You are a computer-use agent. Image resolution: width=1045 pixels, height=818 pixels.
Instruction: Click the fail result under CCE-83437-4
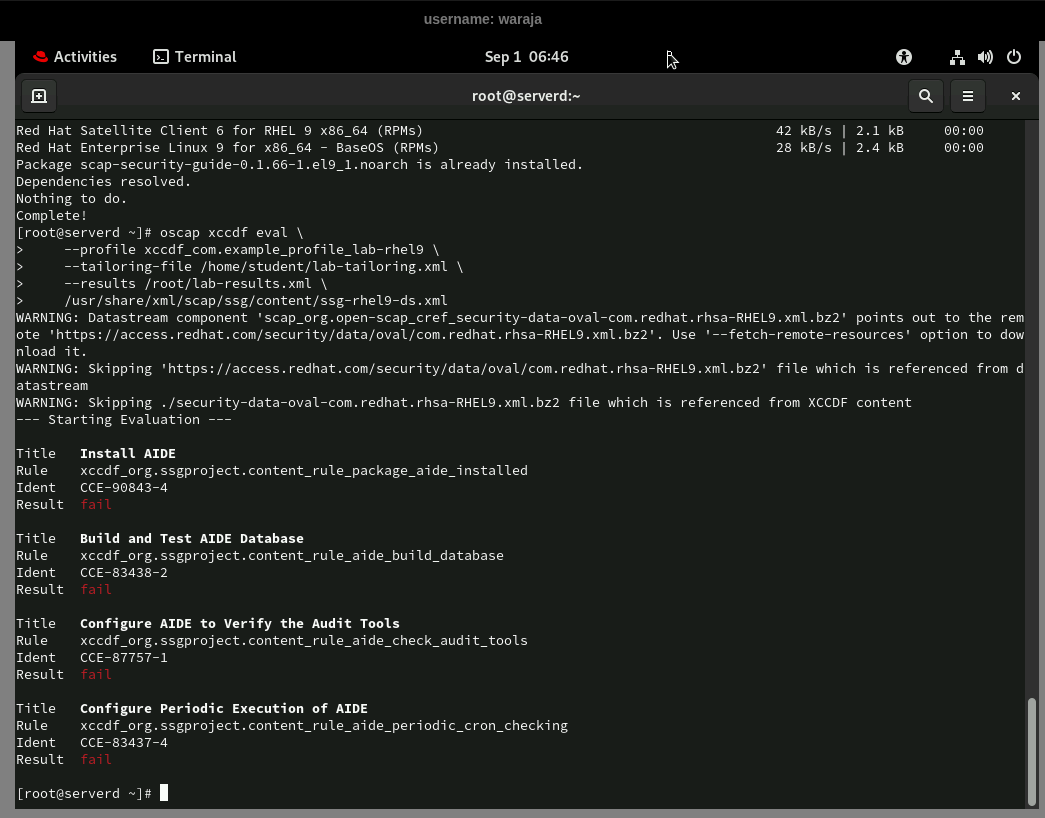[x=96, y=759]
